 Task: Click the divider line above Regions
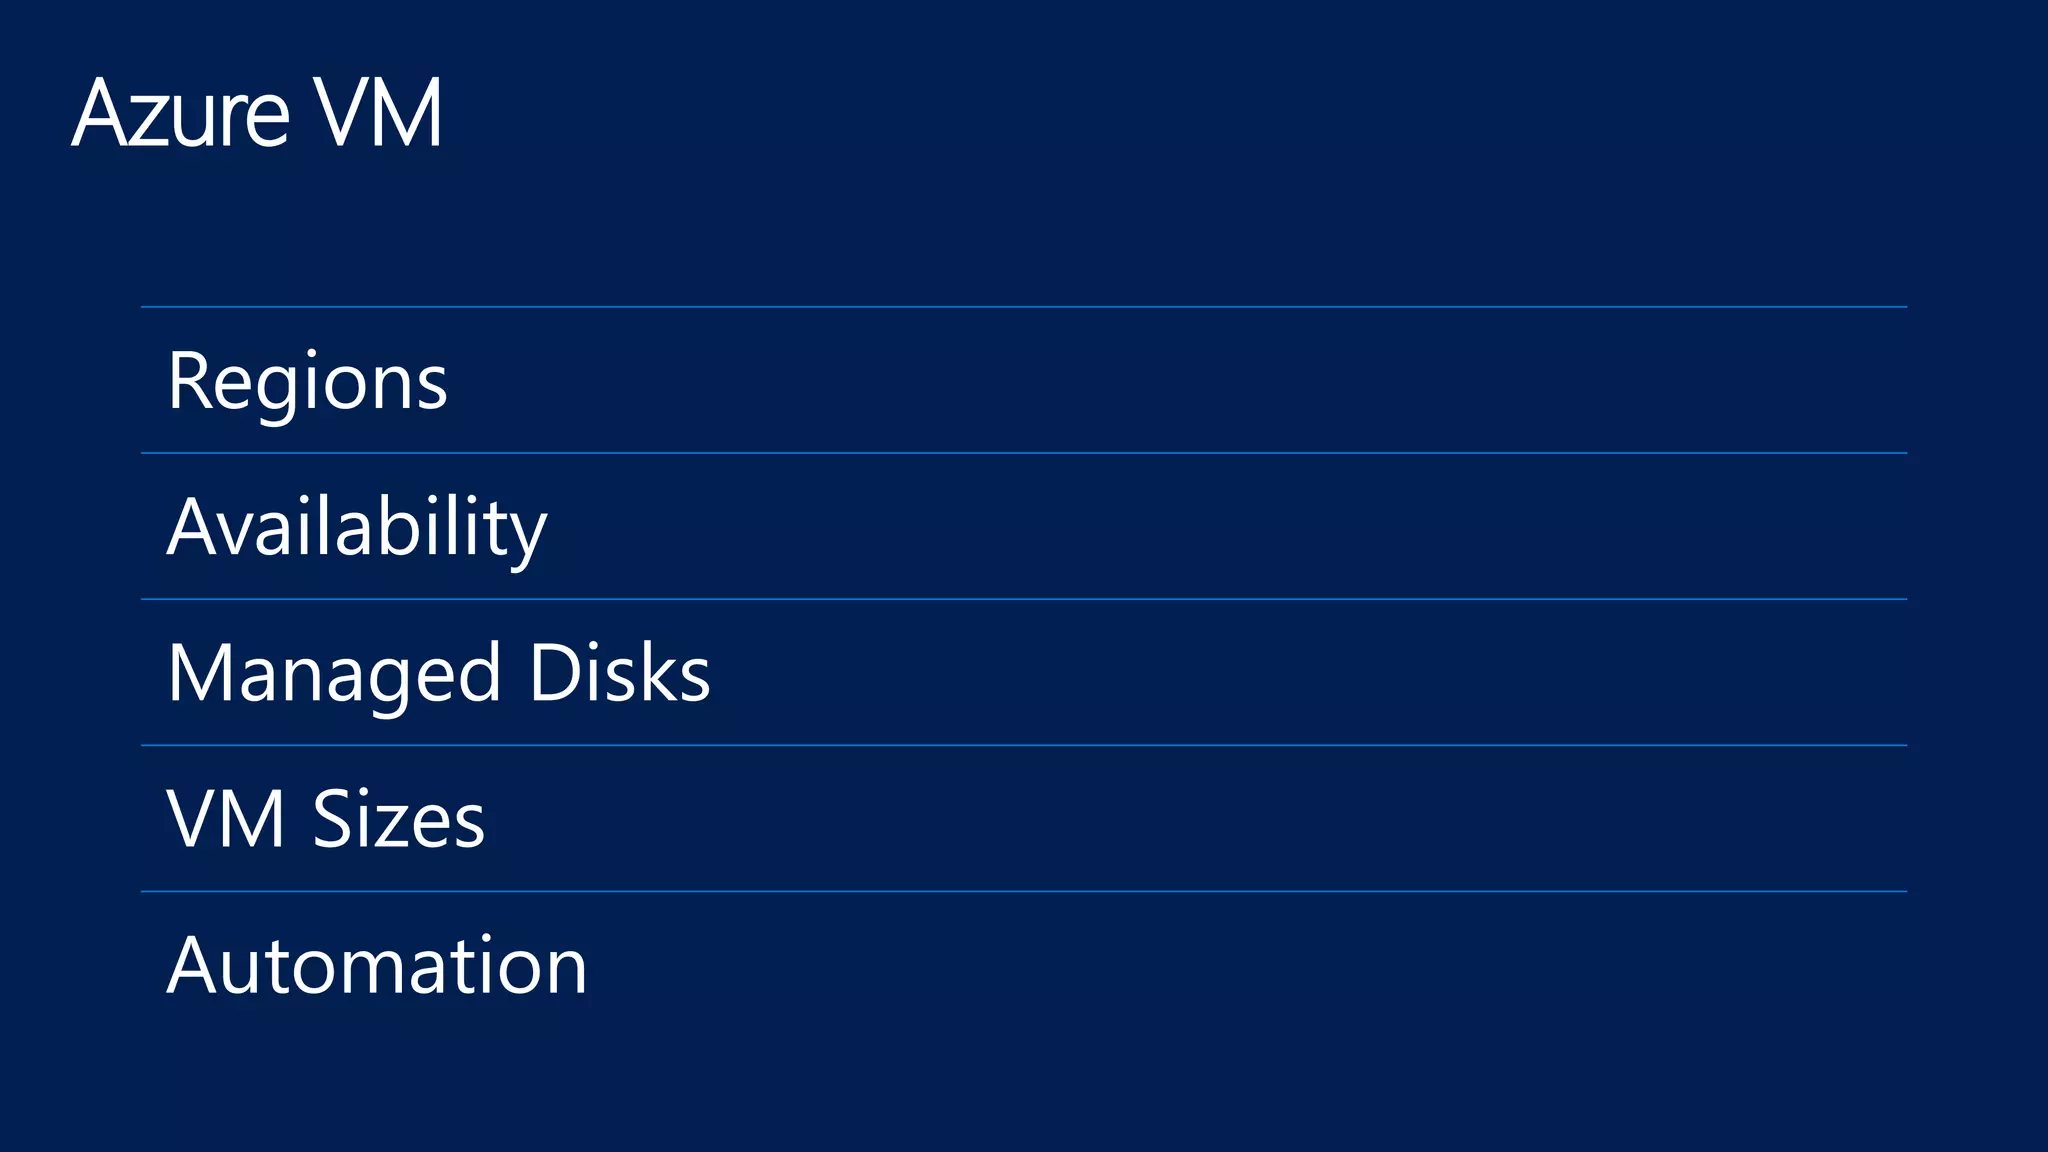(x=1024, y=307)
